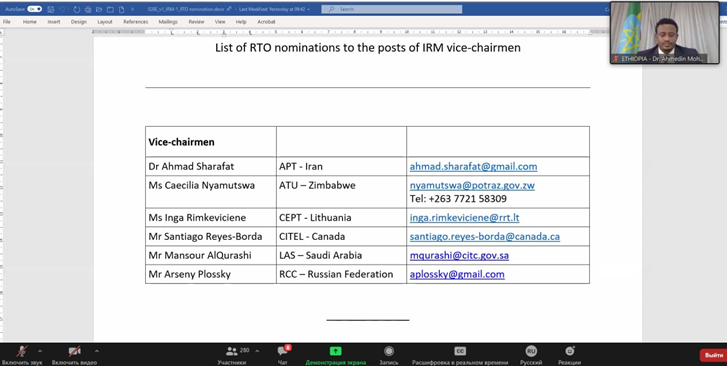Switch to the Review ribbon tab
727x366 pixels.
196,22
